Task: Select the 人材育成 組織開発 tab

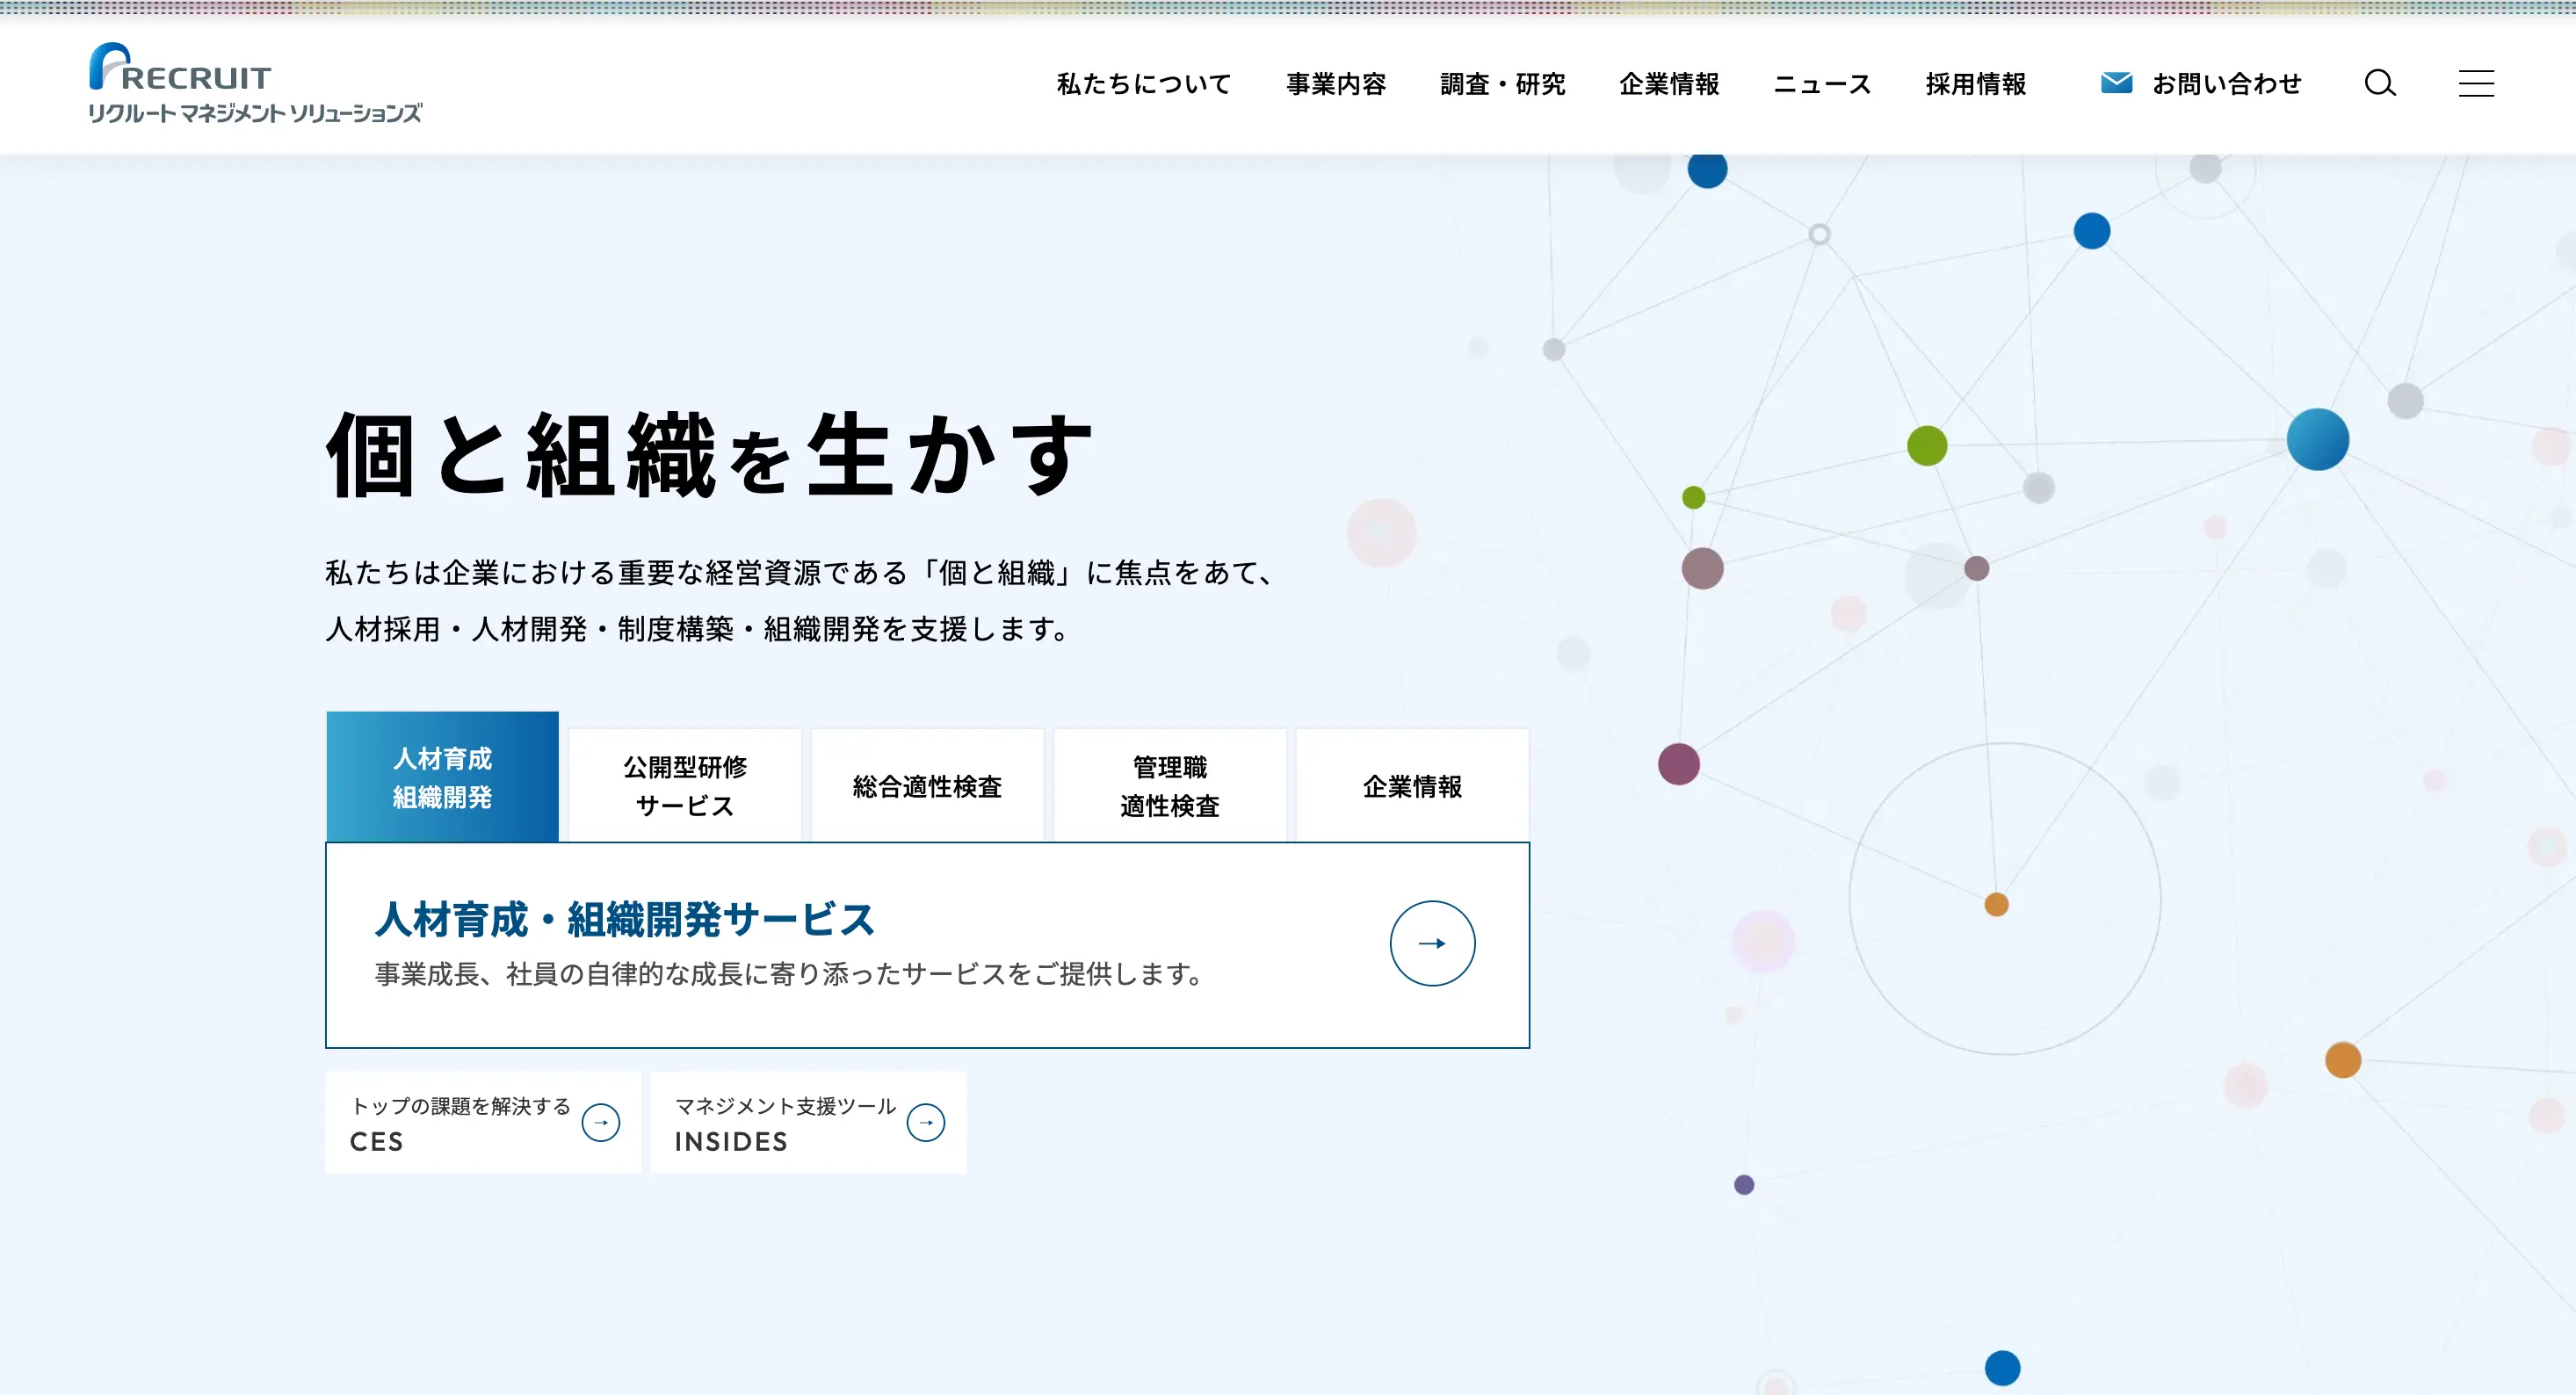Action: (442, 777)
